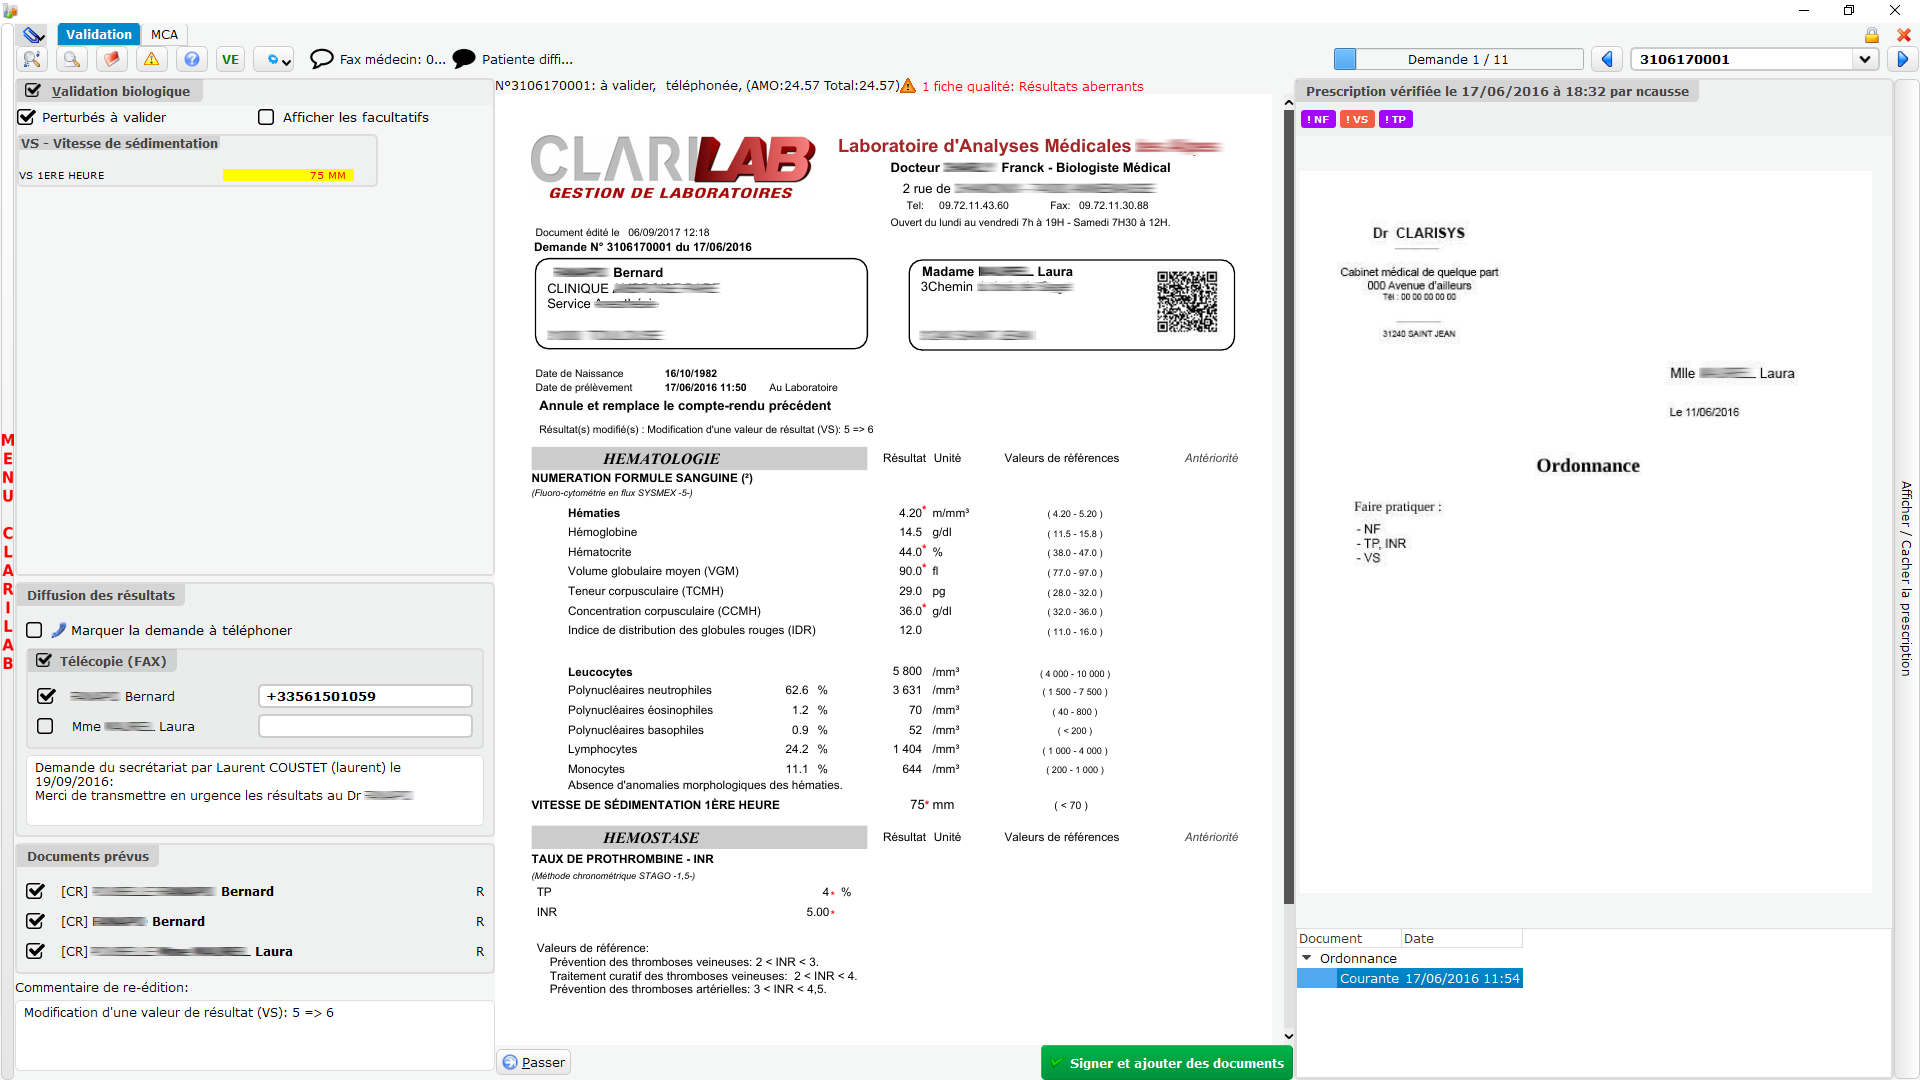Viewport: 1920px width, 1080px height.
Task: Click the red folder icon
Action: [x=112, y=59]
